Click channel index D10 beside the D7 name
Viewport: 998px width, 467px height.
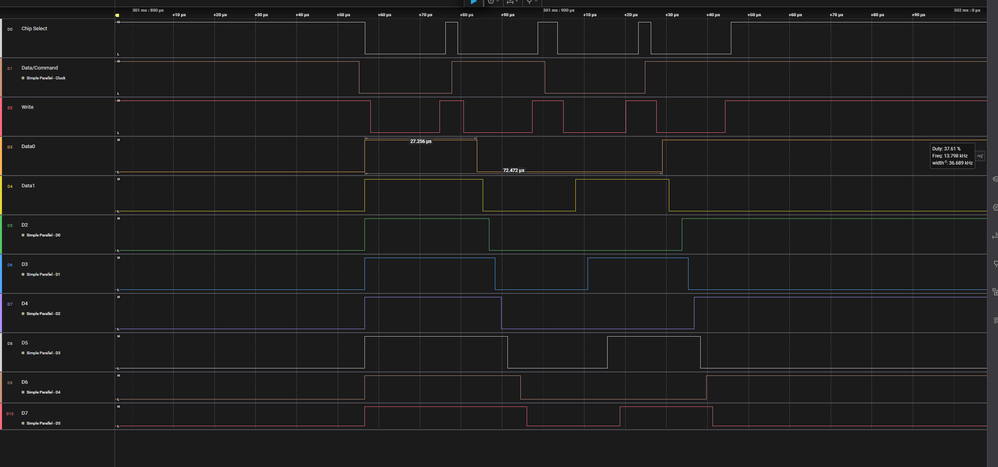coord(10,414)
